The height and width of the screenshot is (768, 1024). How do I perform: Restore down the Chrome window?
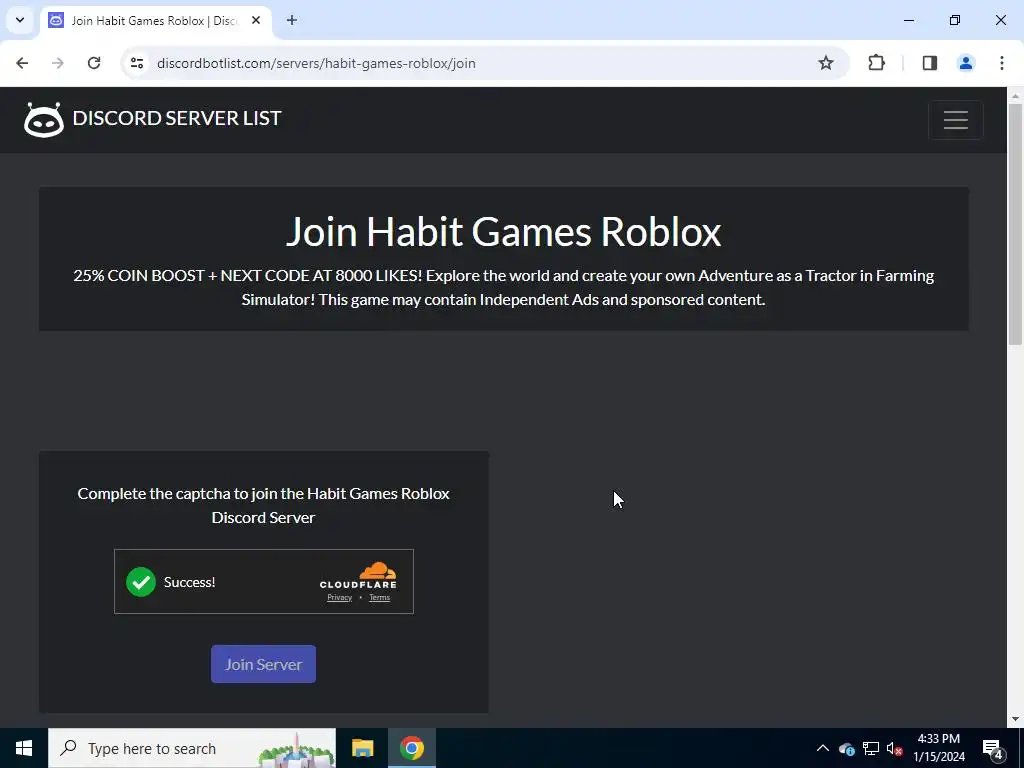[955, 20]
